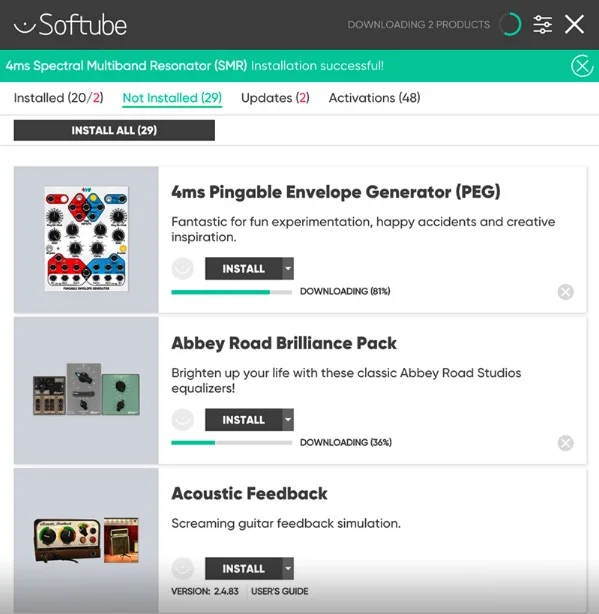Click the Softube logo
The width and height of the screenshot is (599, 614).
click(70, 25)
